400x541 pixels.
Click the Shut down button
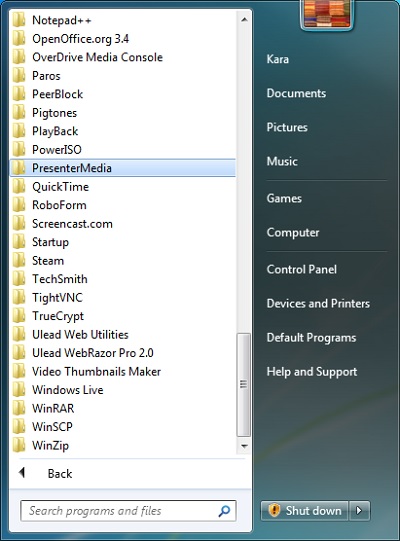[x=304, y=510]
